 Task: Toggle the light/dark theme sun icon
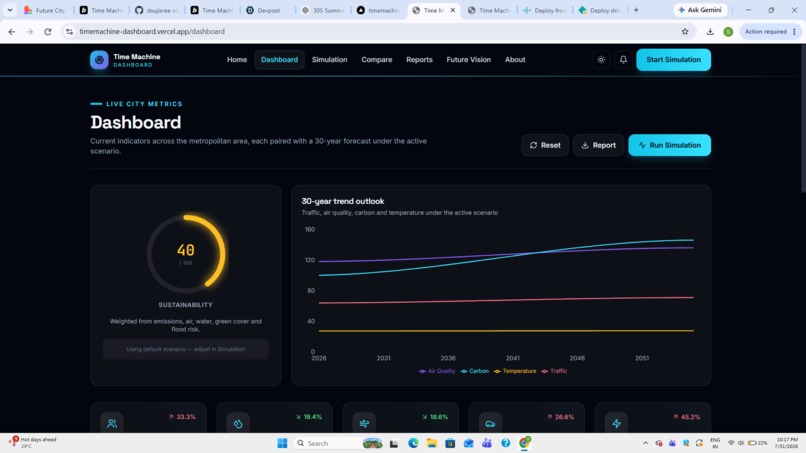tap(601, 60)
